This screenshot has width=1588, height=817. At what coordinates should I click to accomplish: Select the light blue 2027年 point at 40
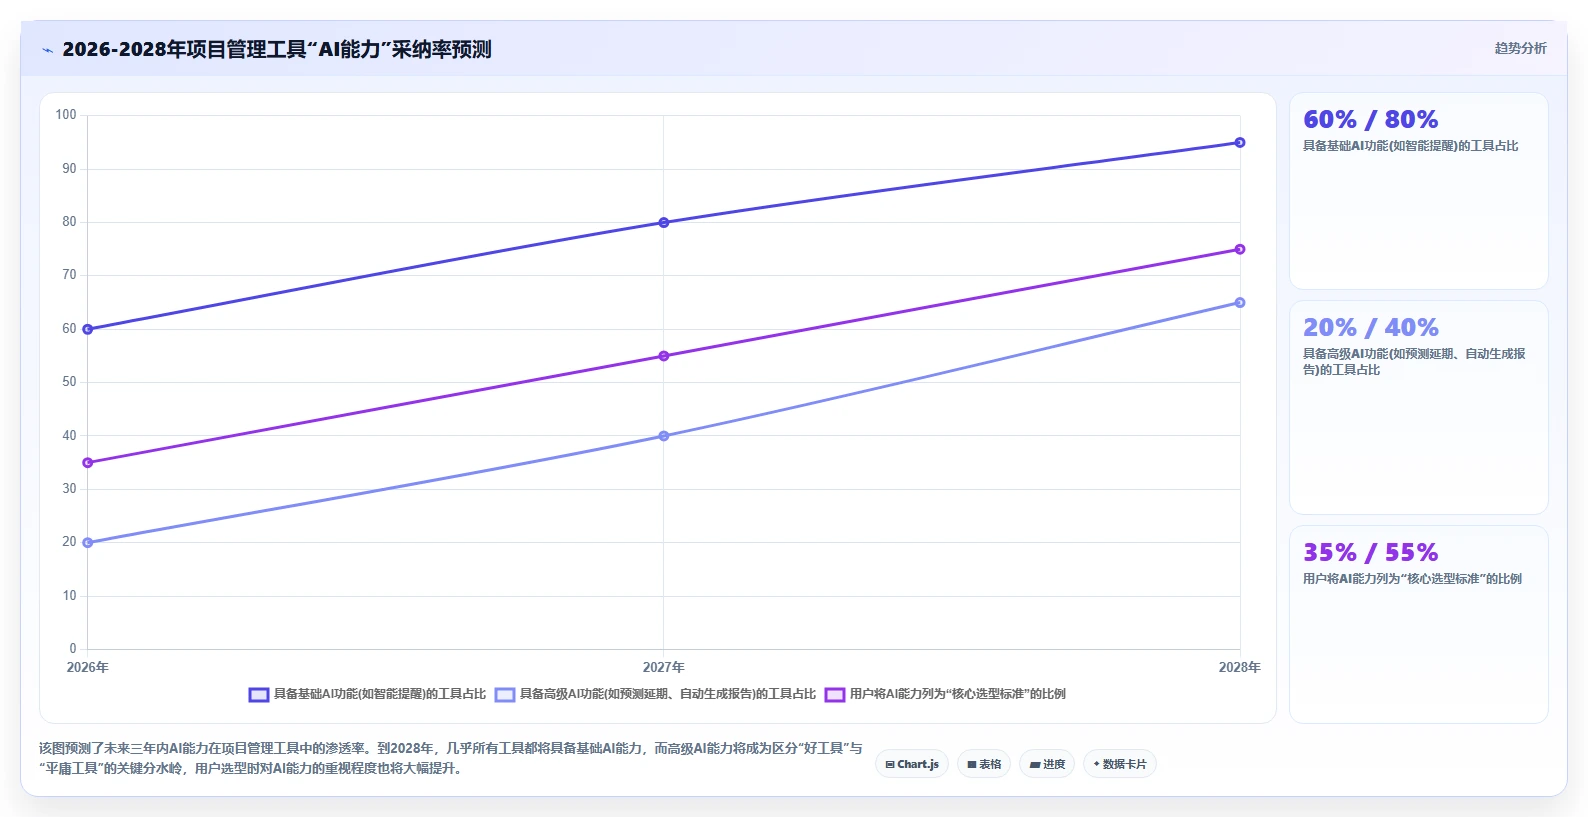pyautogui.click(x=664, y=436)
